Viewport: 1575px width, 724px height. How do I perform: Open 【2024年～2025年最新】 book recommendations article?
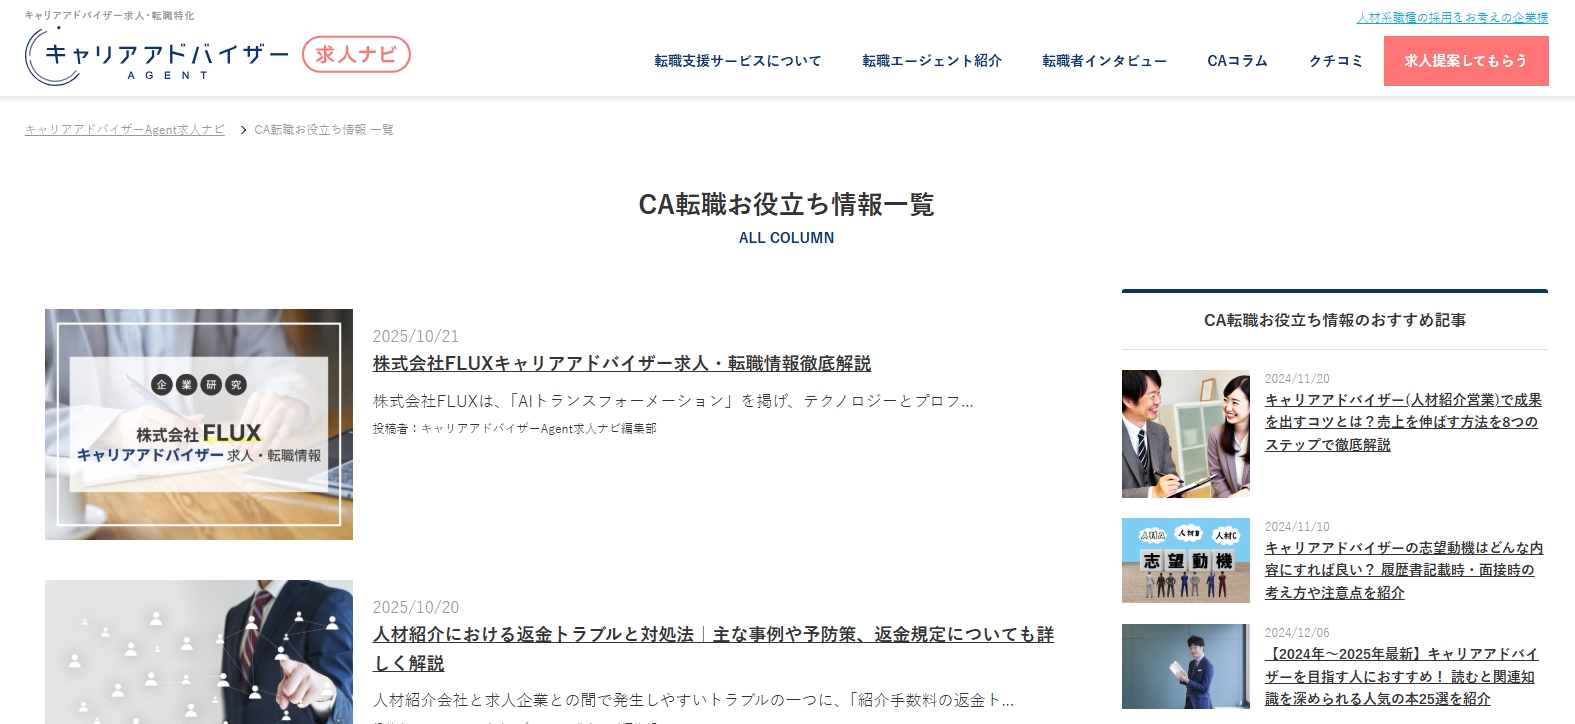pos(1400,676)
